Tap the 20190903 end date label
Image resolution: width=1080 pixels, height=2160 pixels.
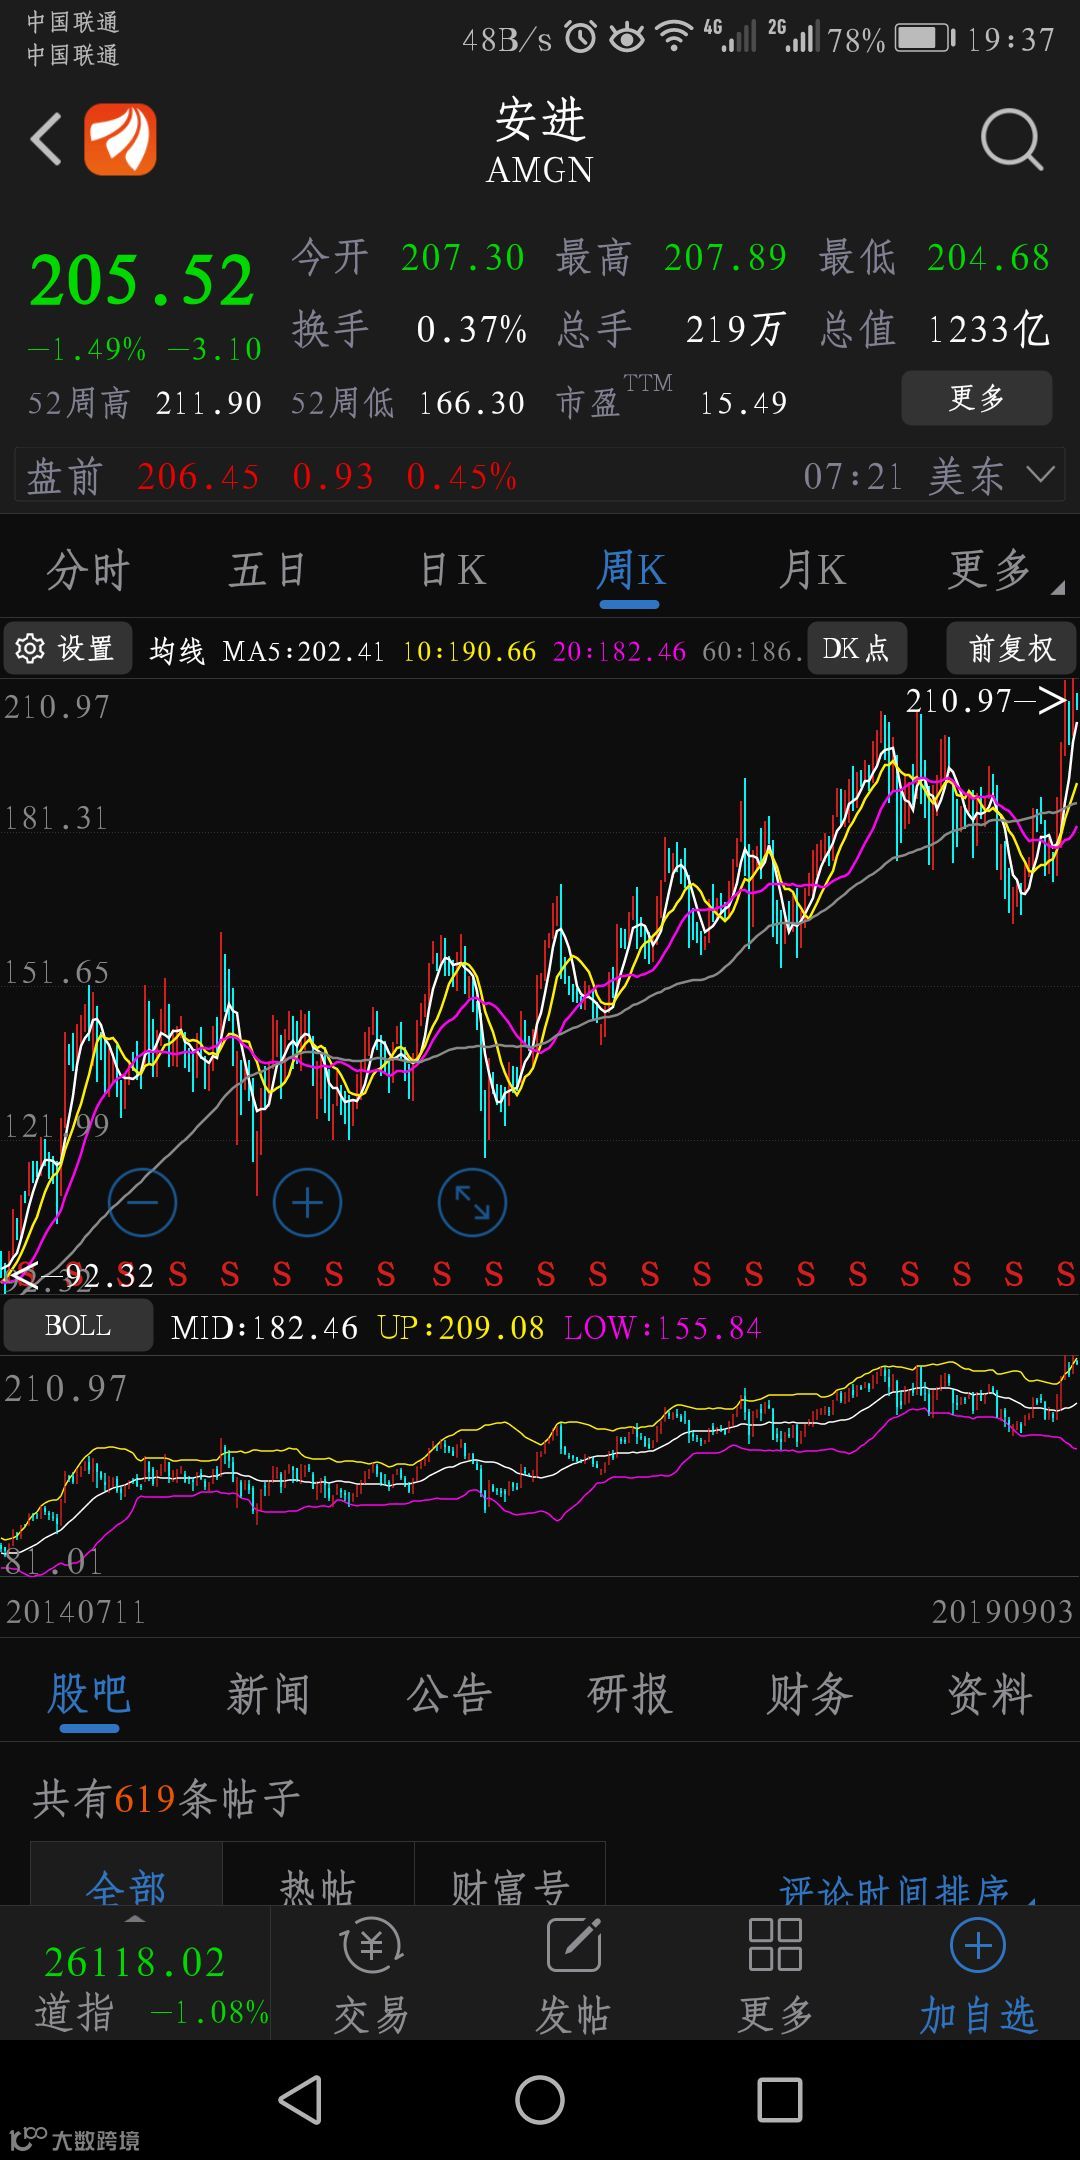[x=1002, y=1612]
